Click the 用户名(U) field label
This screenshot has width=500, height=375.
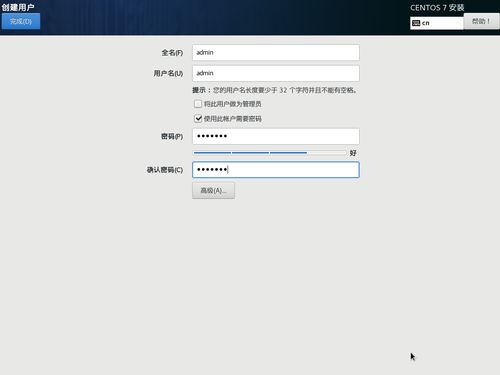click(168, 73)
